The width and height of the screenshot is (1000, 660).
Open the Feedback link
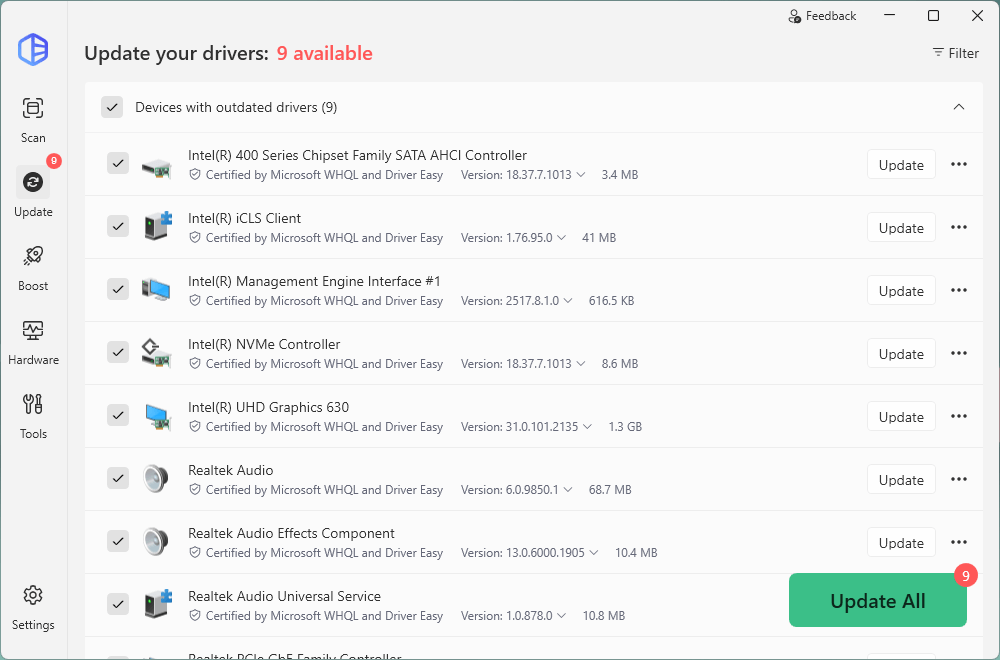point(822,16)
